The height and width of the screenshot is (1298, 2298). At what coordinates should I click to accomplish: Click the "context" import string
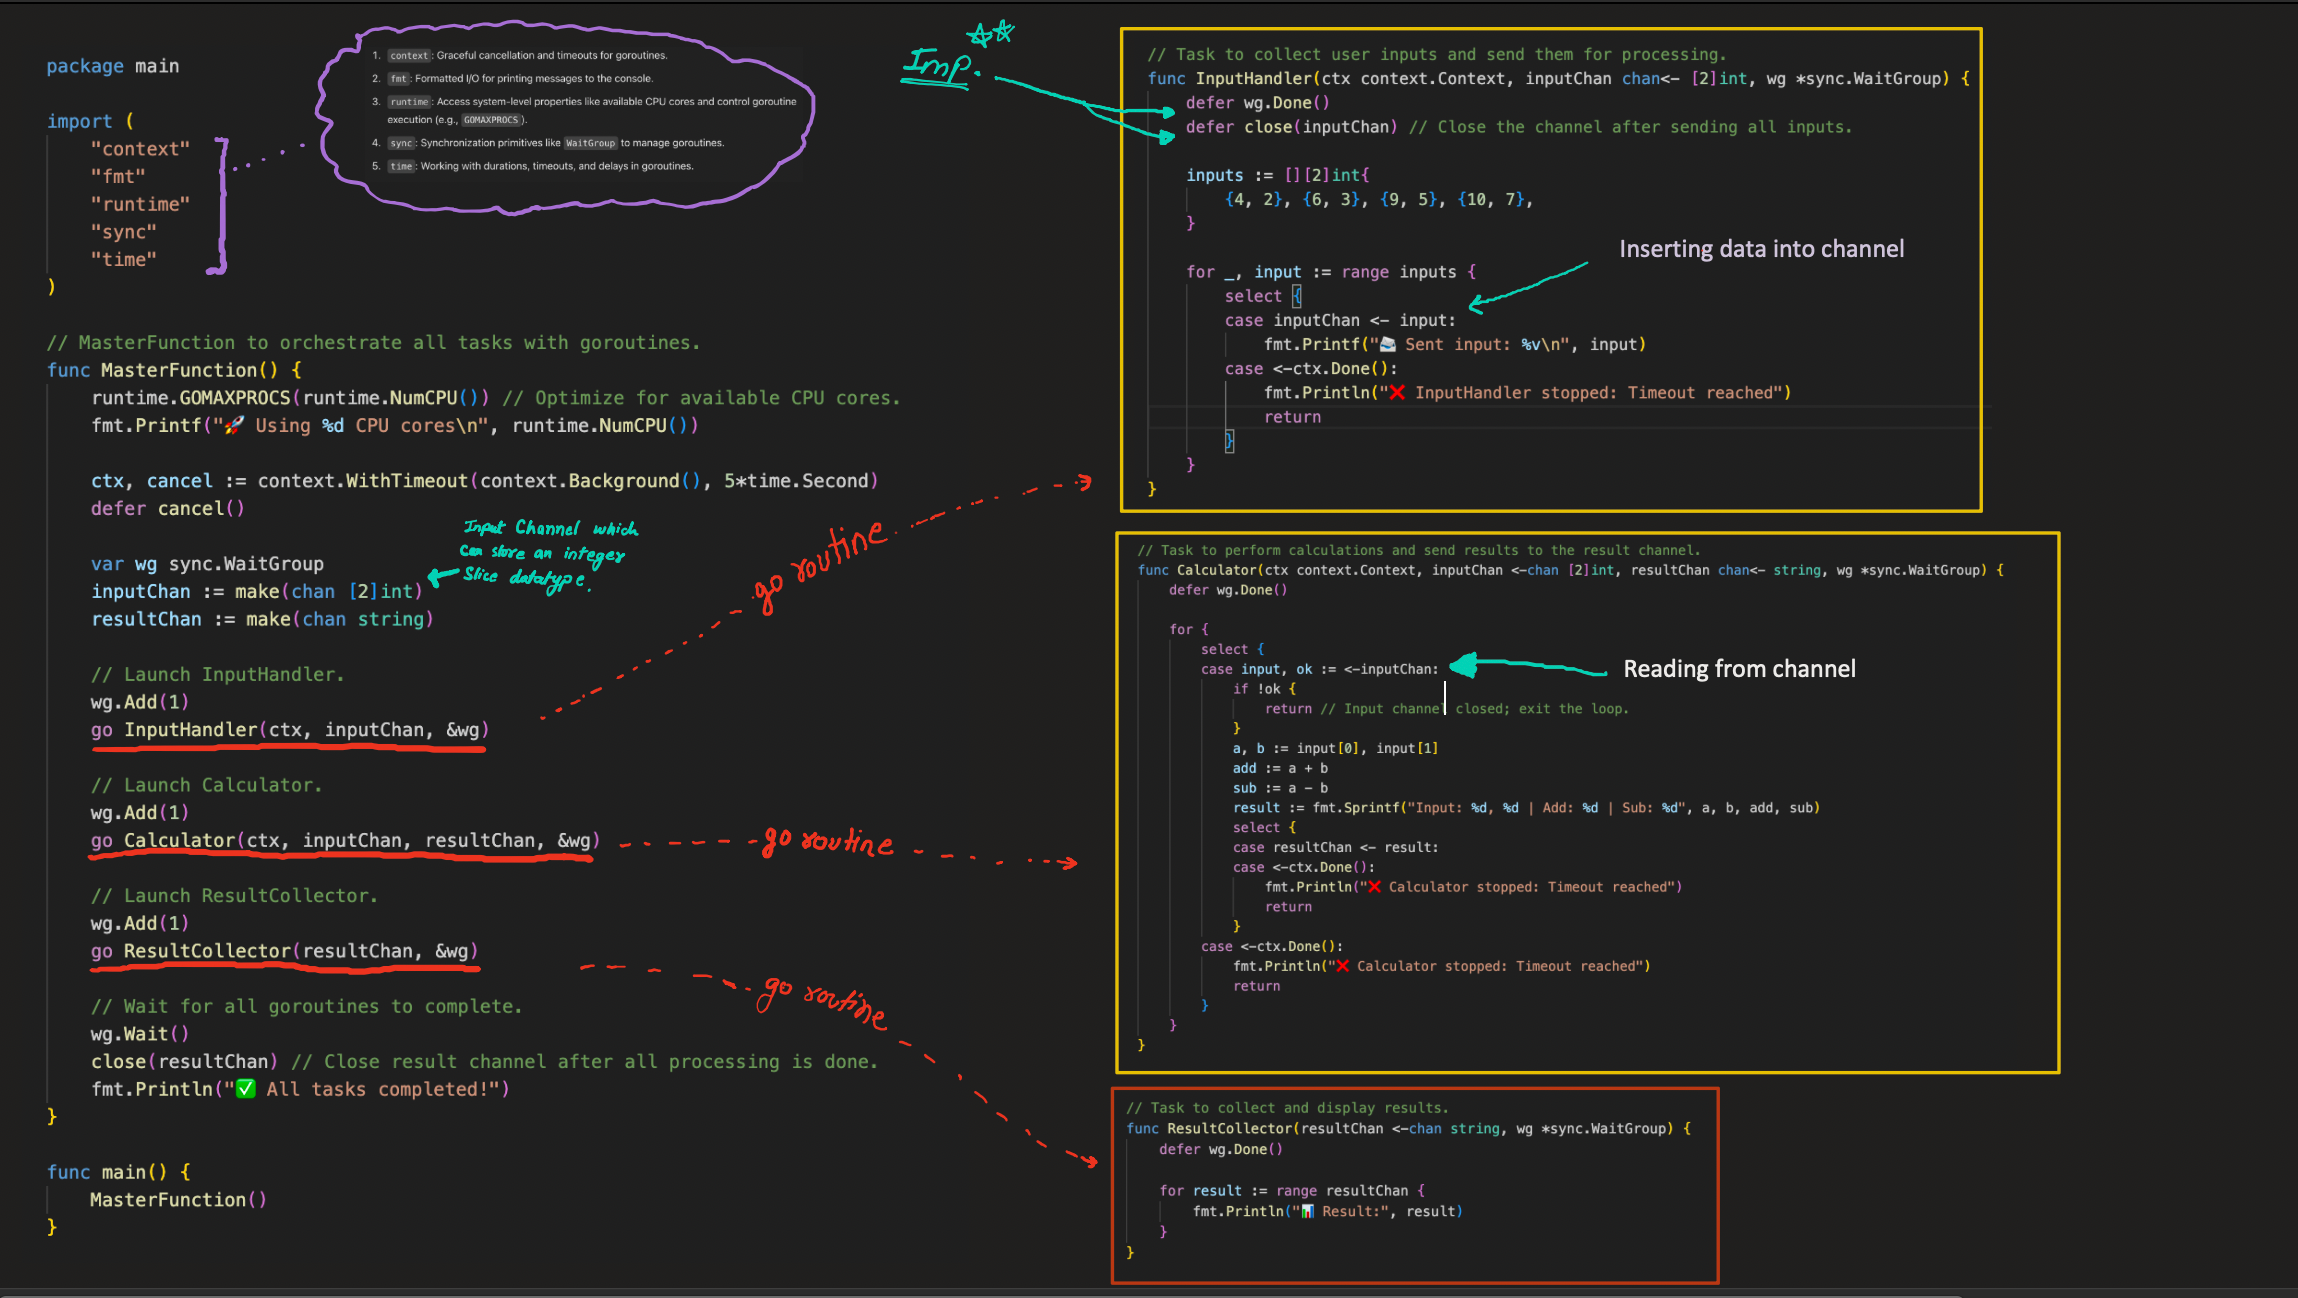[140, 149]
